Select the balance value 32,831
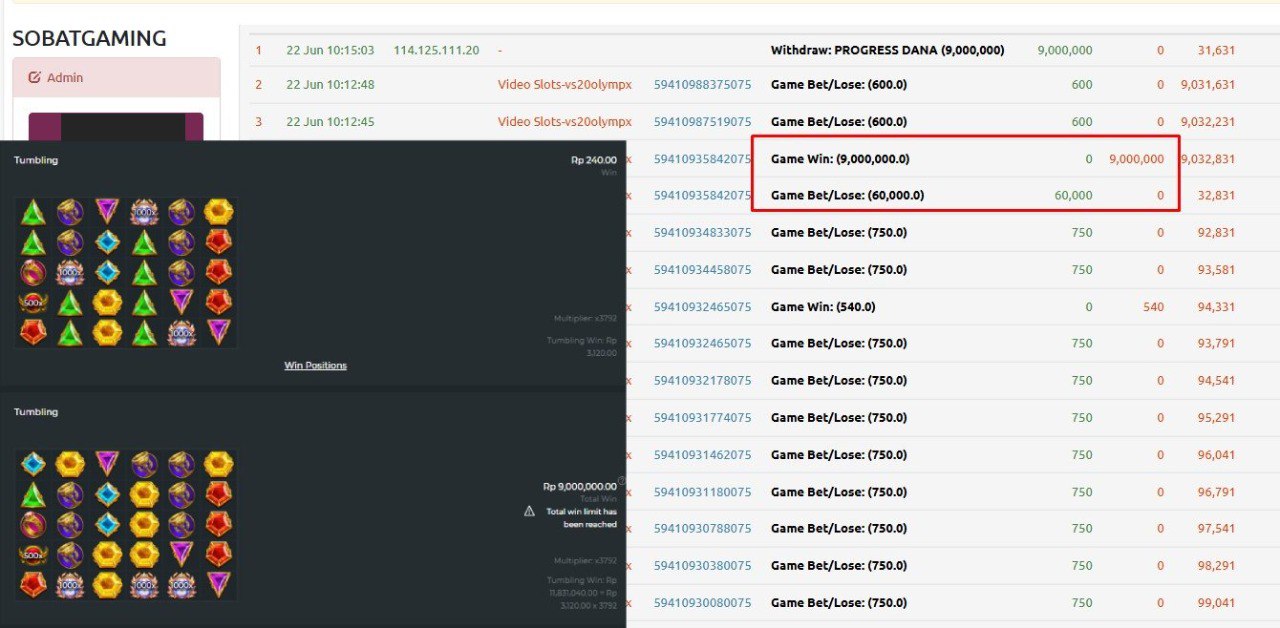Viewport: 1280px width, 628px height. 1216,196
